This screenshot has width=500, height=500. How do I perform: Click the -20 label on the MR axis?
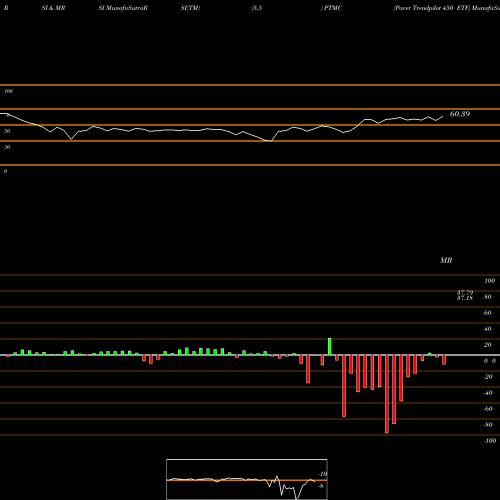488,377
